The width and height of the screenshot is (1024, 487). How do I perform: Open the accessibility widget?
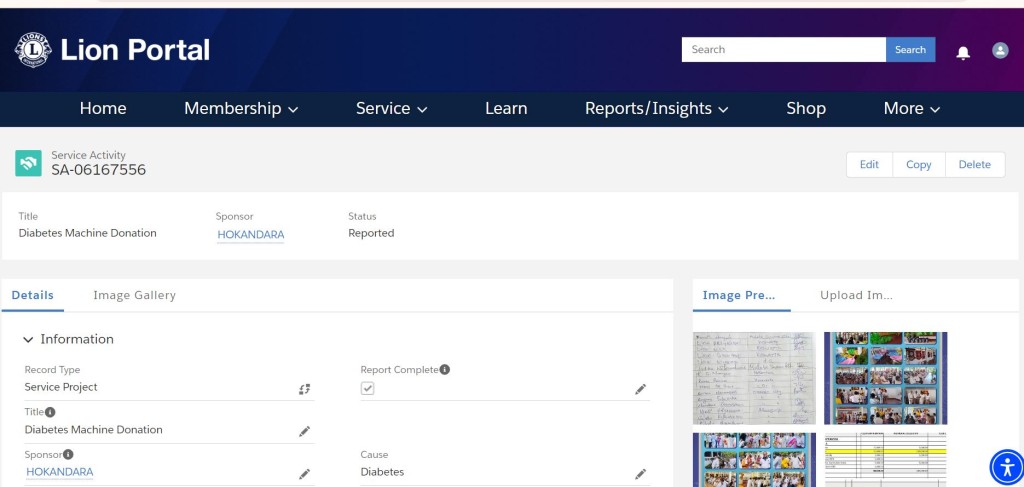pyautogui.click(x=1007, y=467)
